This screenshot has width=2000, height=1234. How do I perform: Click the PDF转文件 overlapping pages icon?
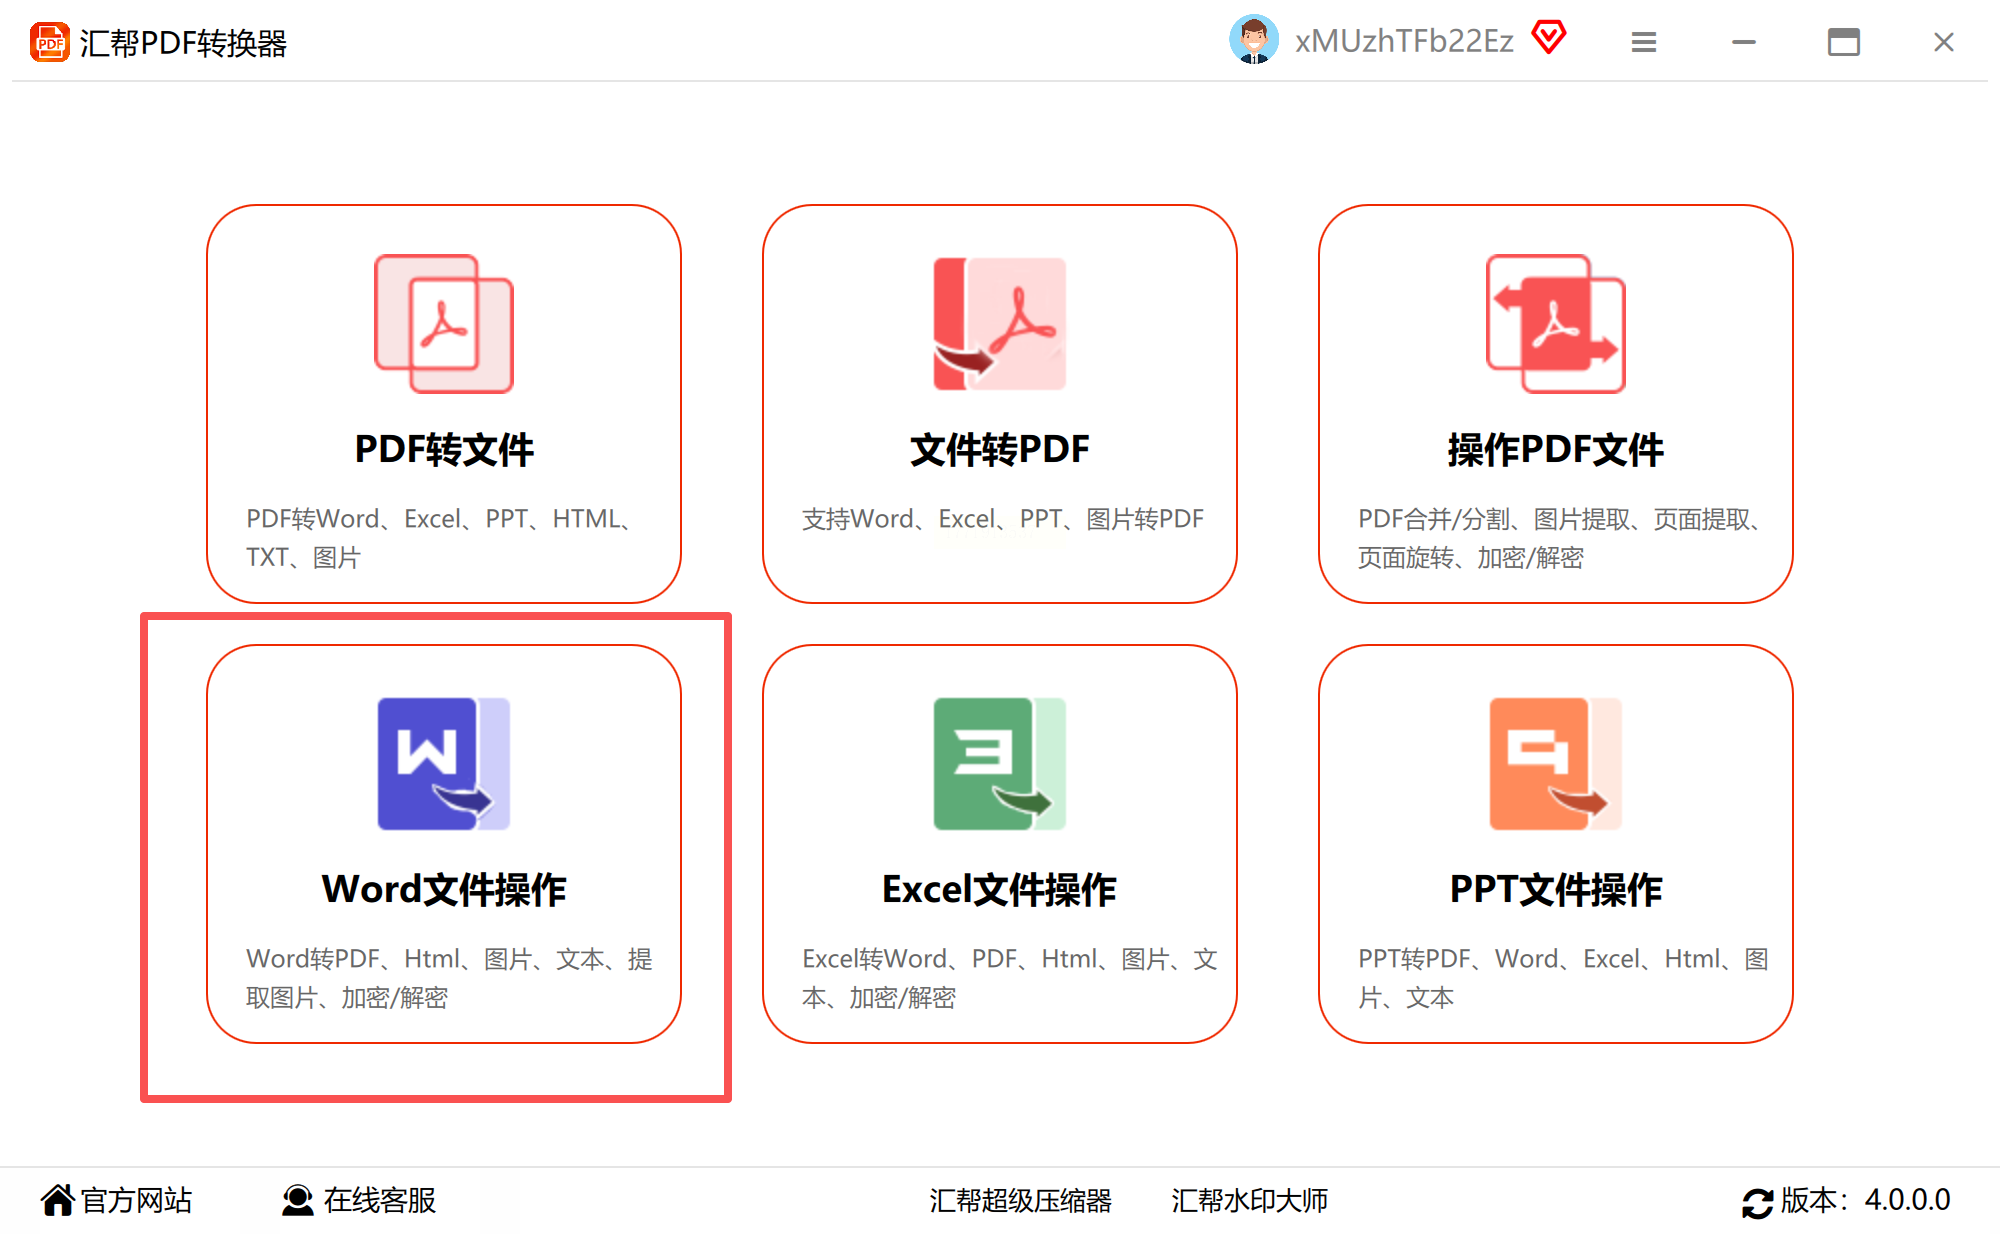[444, 323]
